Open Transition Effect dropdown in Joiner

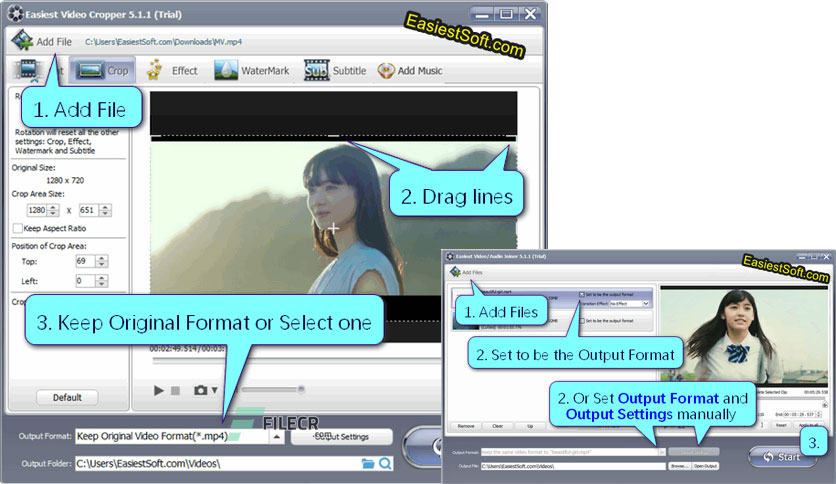pos(630,303)
